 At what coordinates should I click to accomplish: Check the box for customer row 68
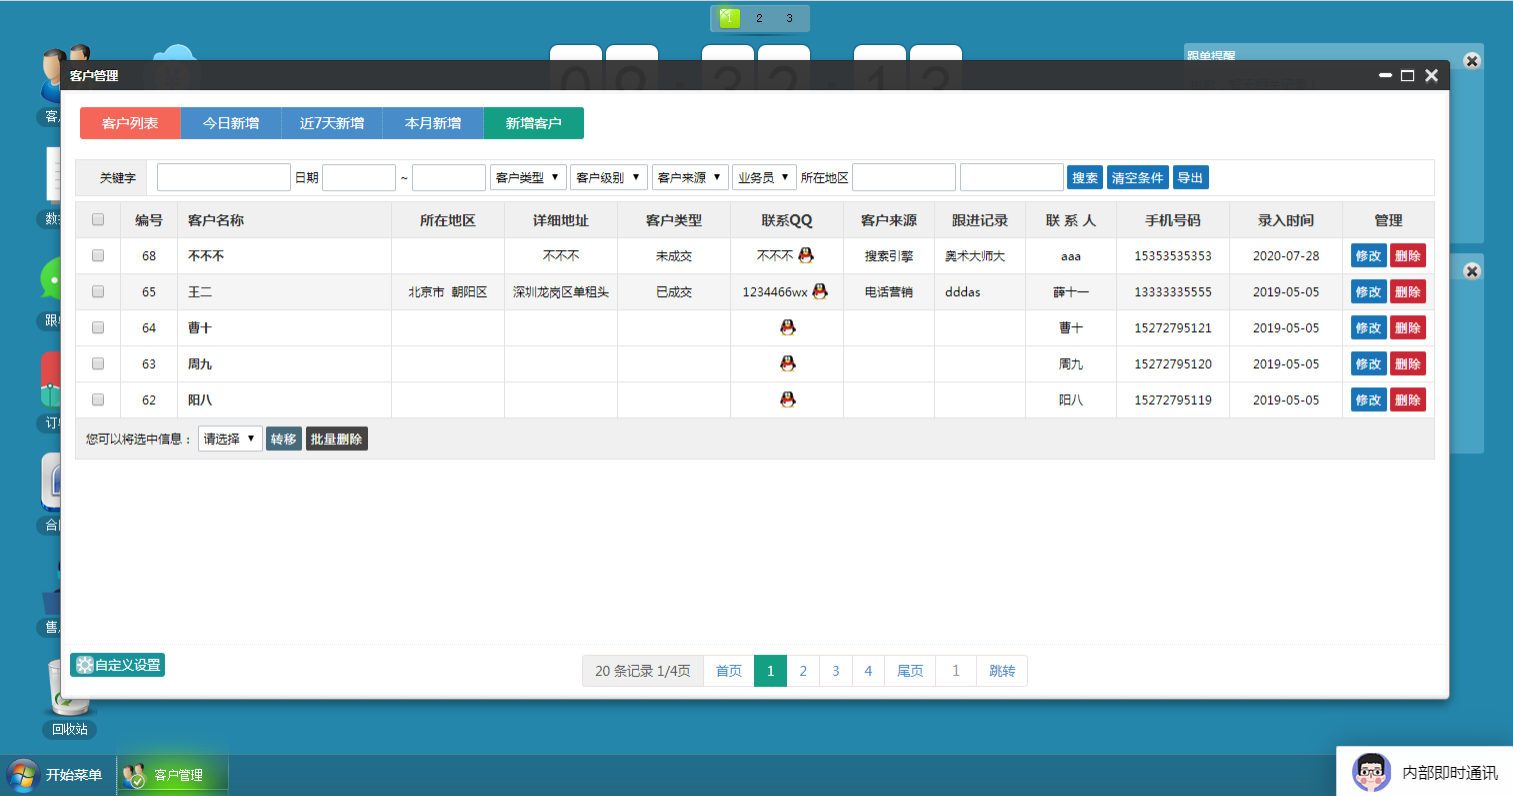click(98, 255)
